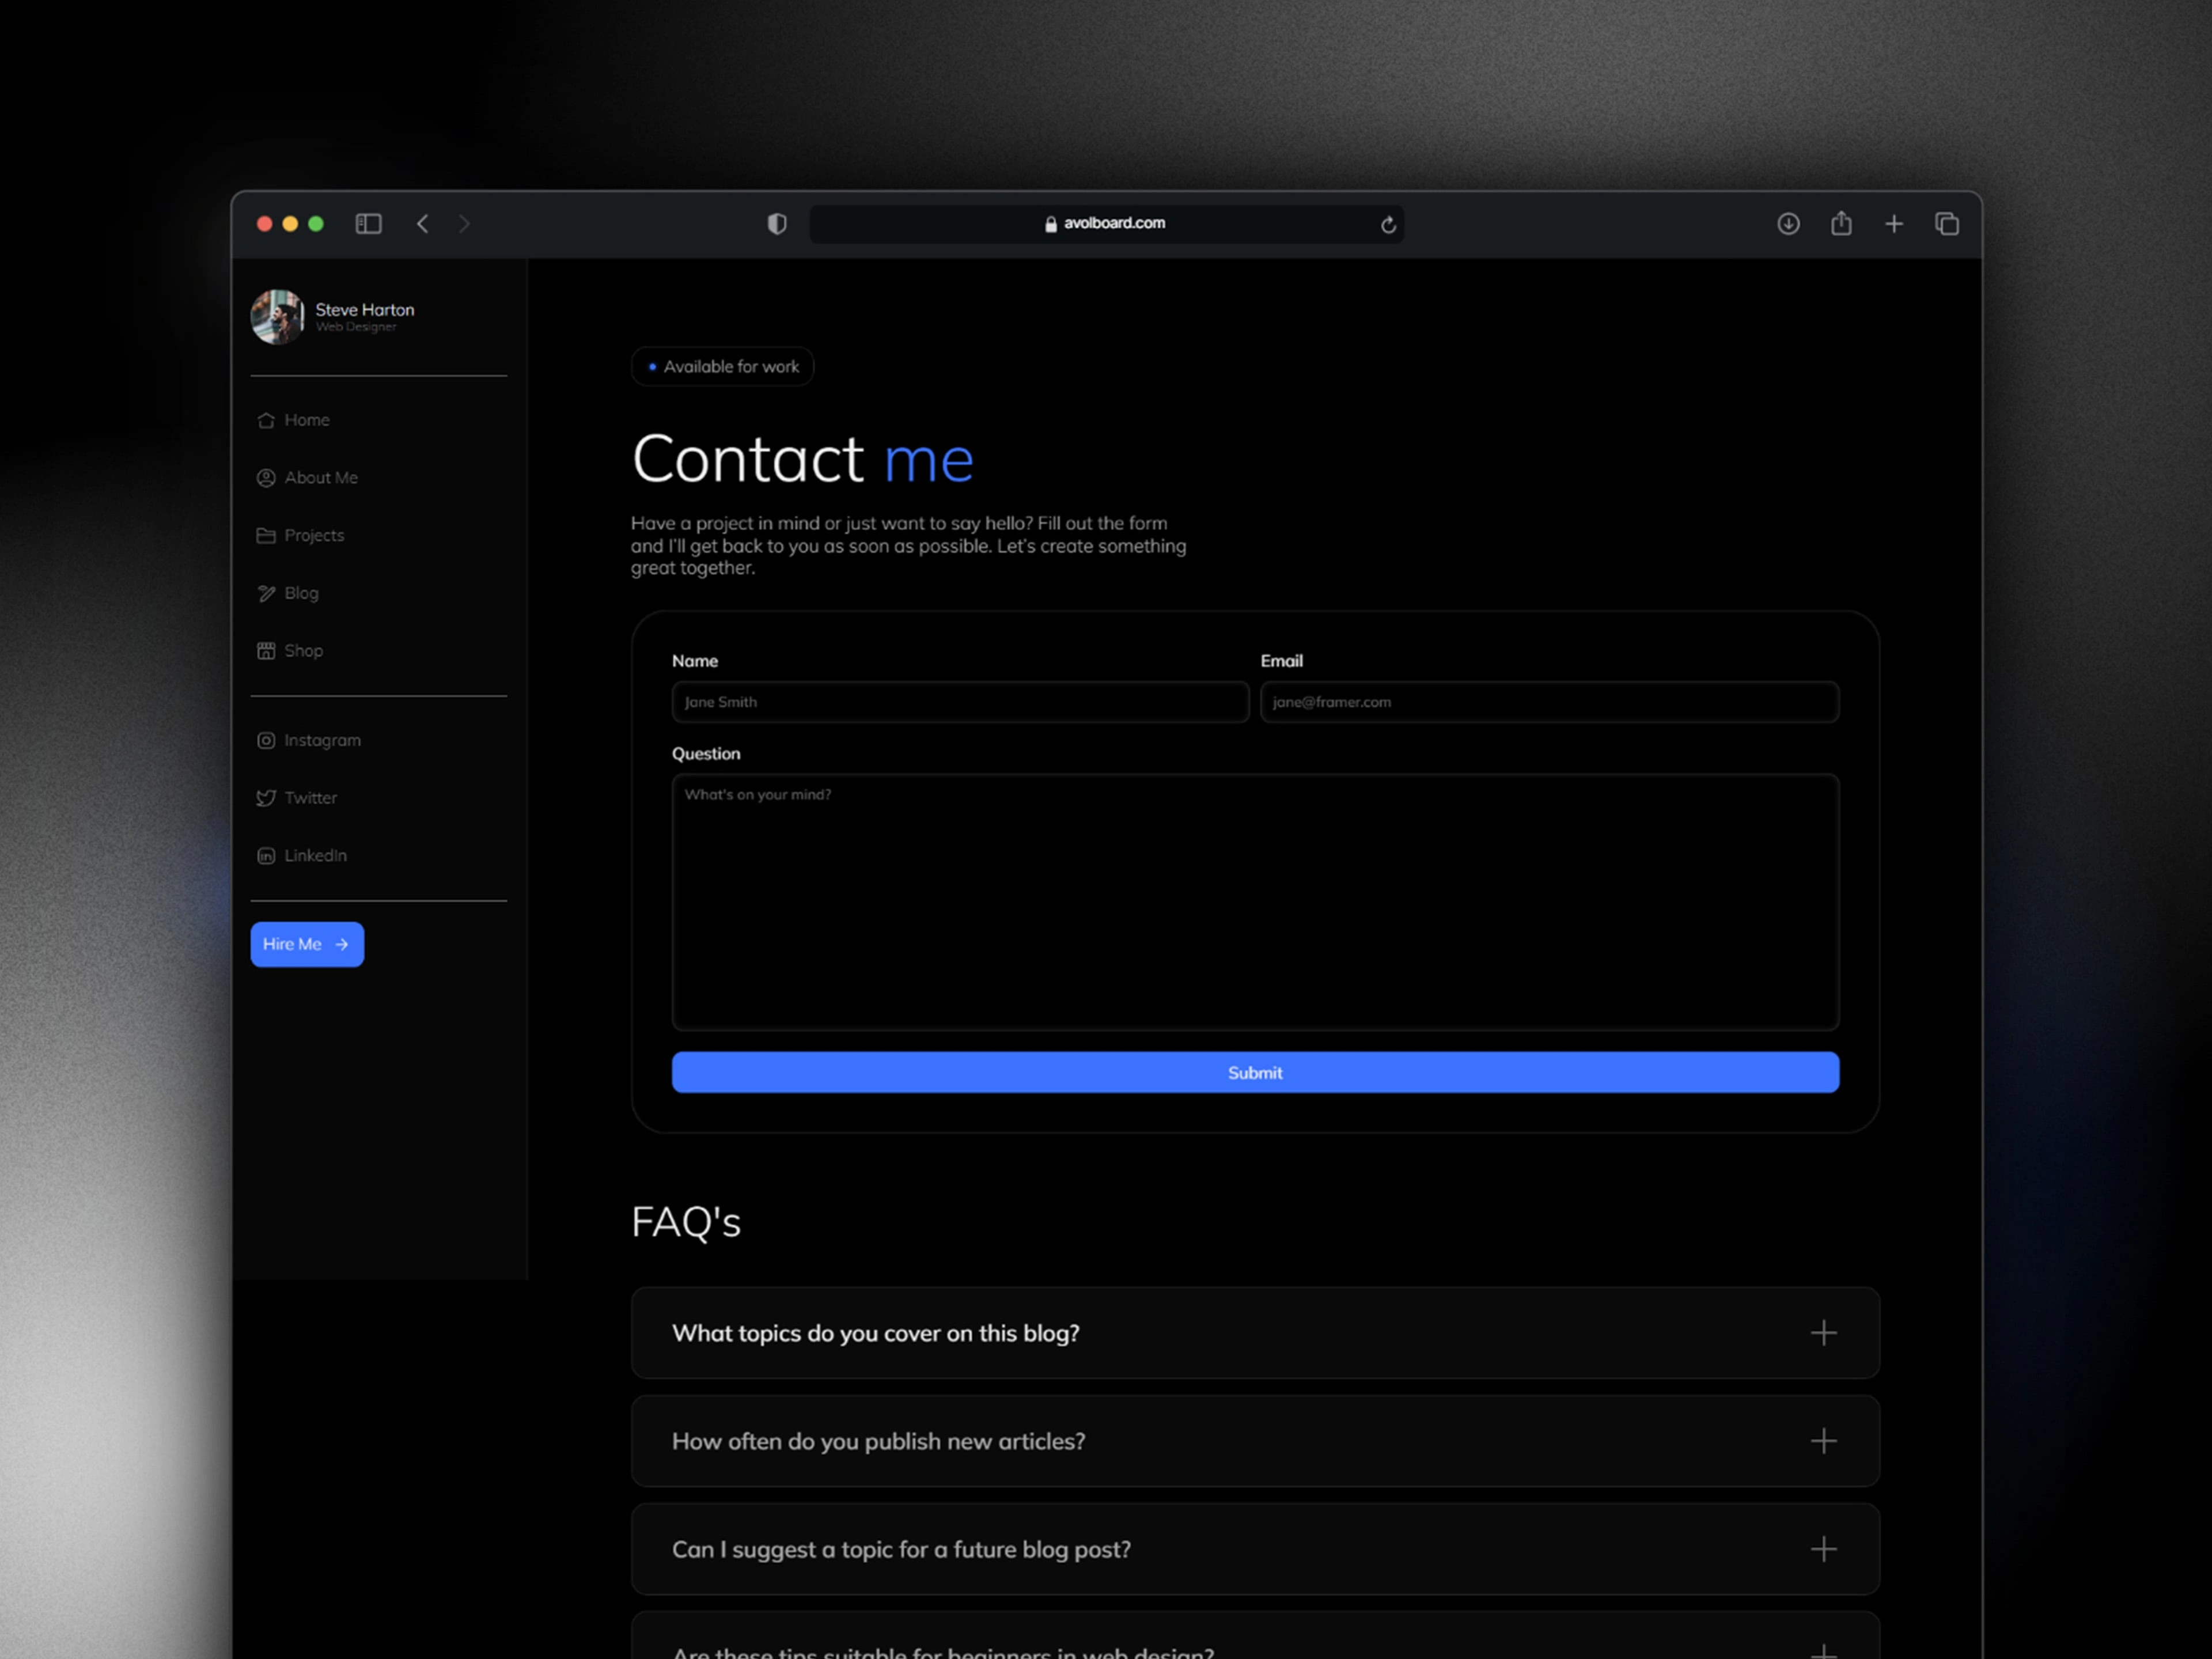Click plus icon on "Can I suggest" row

(1823, 1549)
